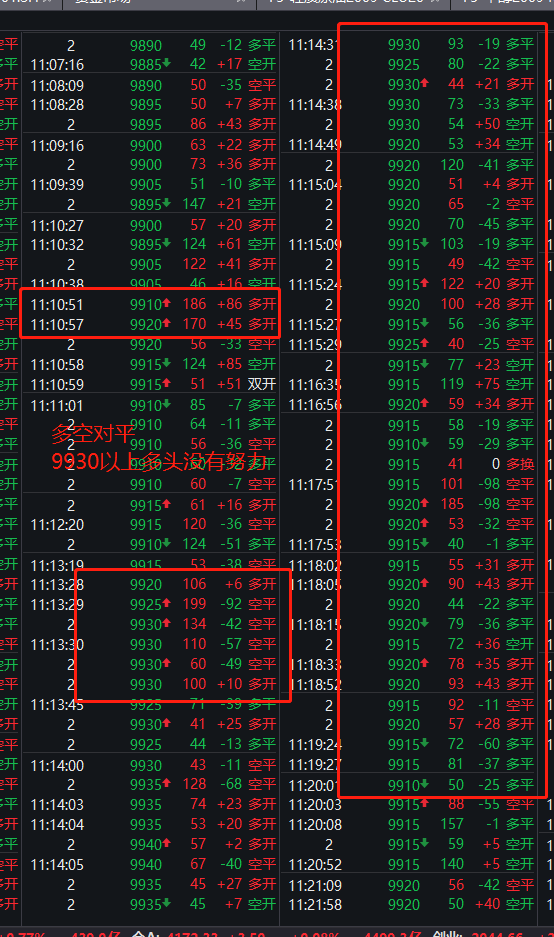Click red up arrow beside 9920 at 11:10:57

167,323
